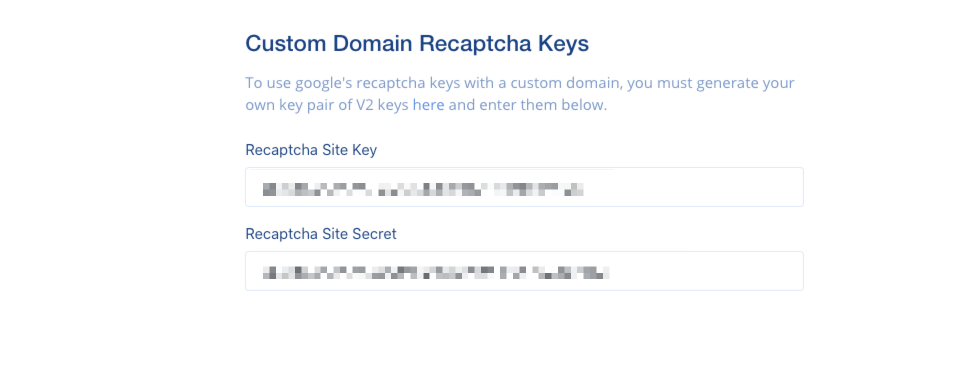
Task: Click the 'Custom Domain Recaptcha Keys' heading
Action: pos(417,44)
